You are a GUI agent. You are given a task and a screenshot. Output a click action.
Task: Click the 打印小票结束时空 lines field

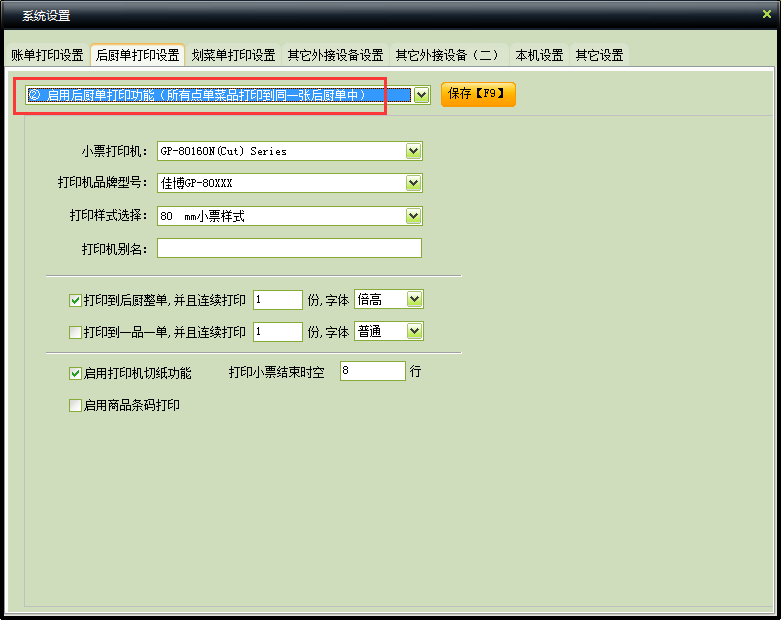click(373, 371)
